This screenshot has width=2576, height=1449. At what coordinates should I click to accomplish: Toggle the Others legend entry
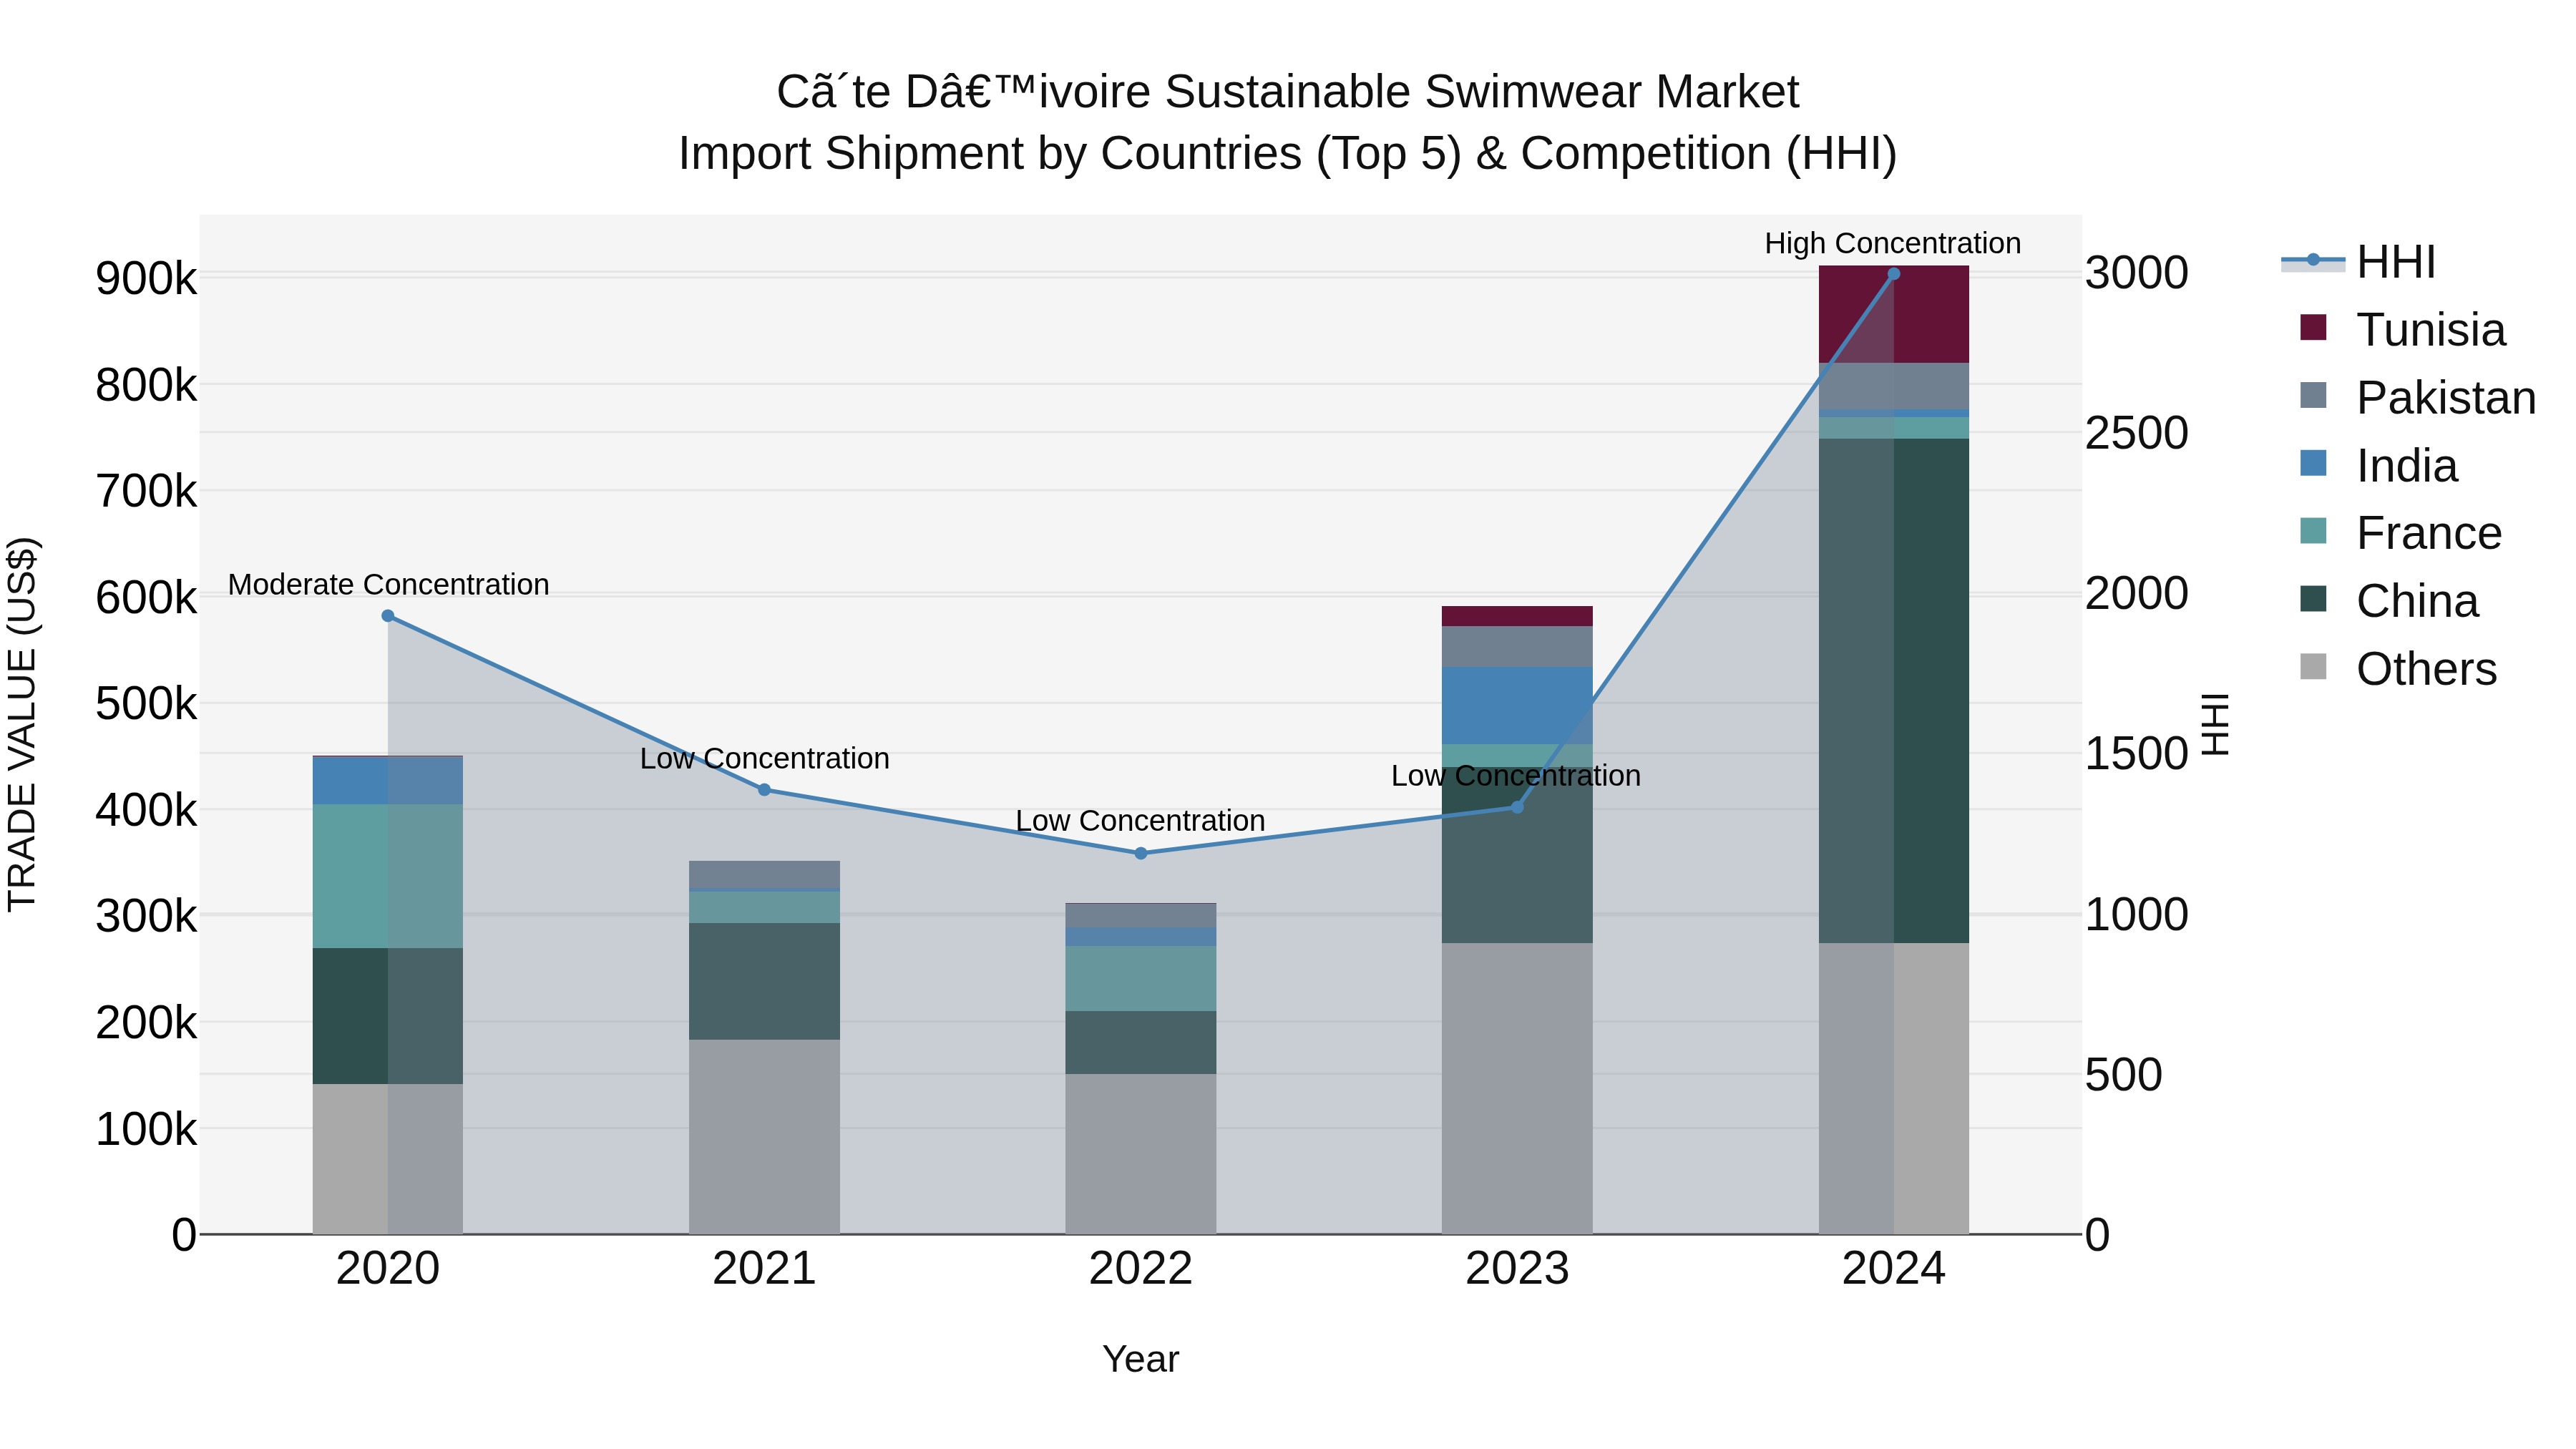coord(2398,669)
